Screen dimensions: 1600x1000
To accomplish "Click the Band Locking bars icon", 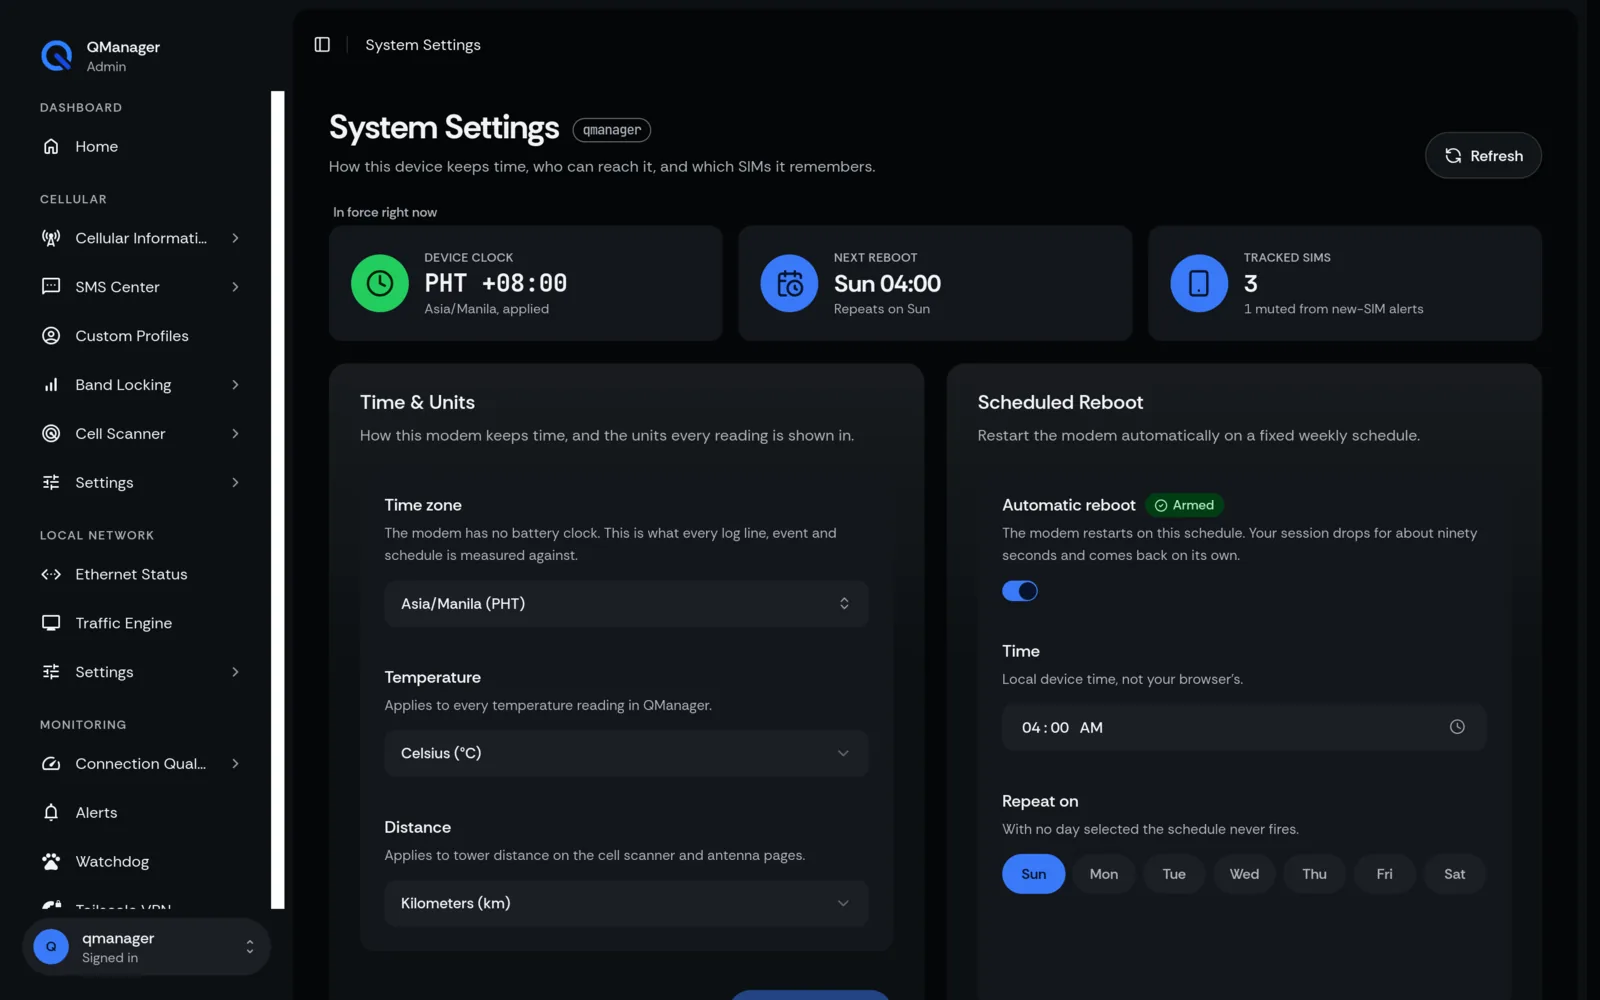I will [51, 385].
